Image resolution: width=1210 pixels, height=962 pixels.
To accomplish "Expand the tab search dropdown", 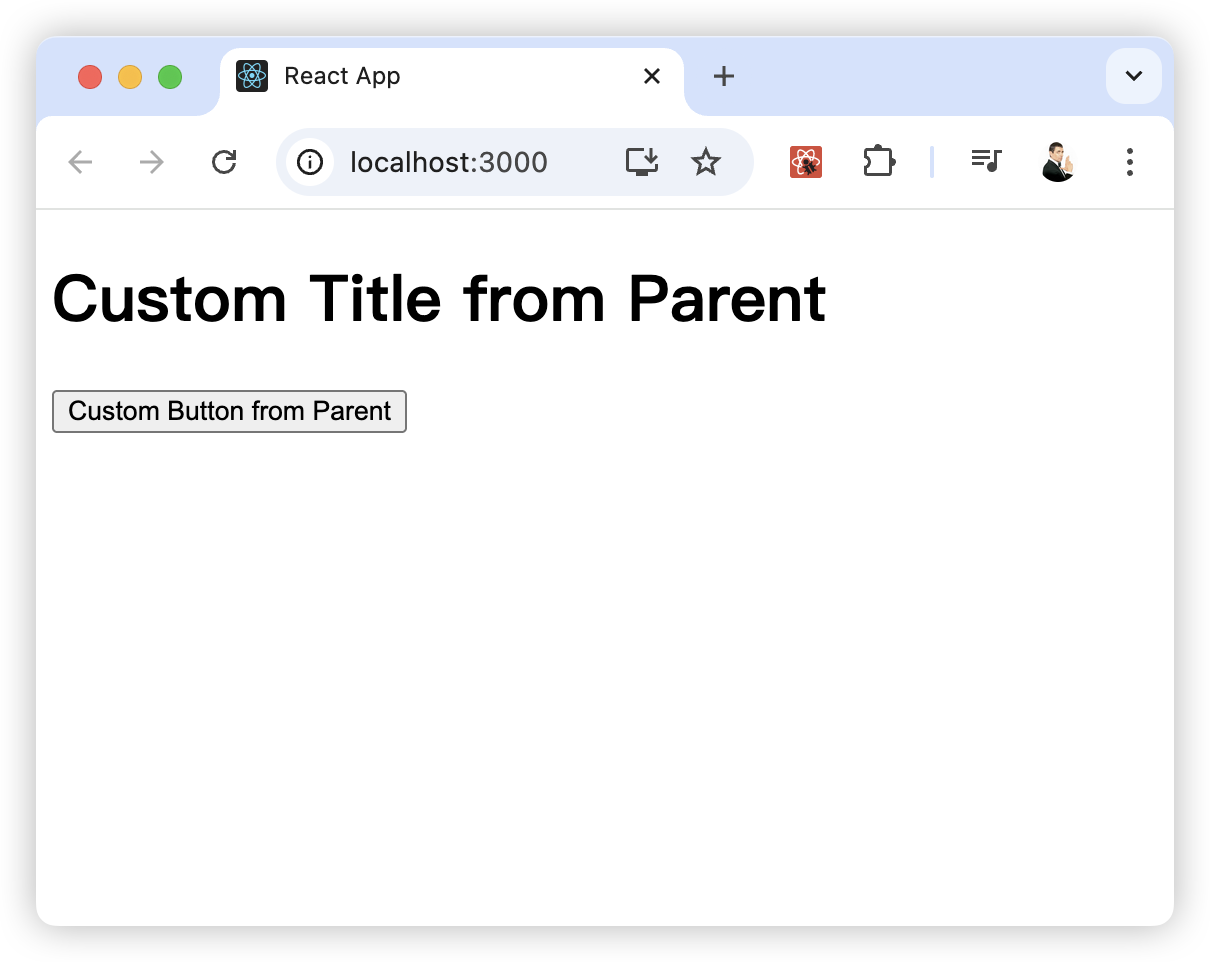I will [x=1134, y=76].
